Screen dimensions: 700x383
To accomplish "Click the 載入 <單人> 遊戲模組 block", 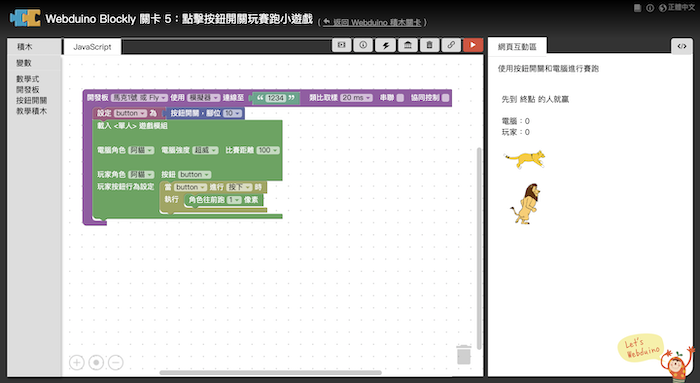I will [x=132, y=126].
